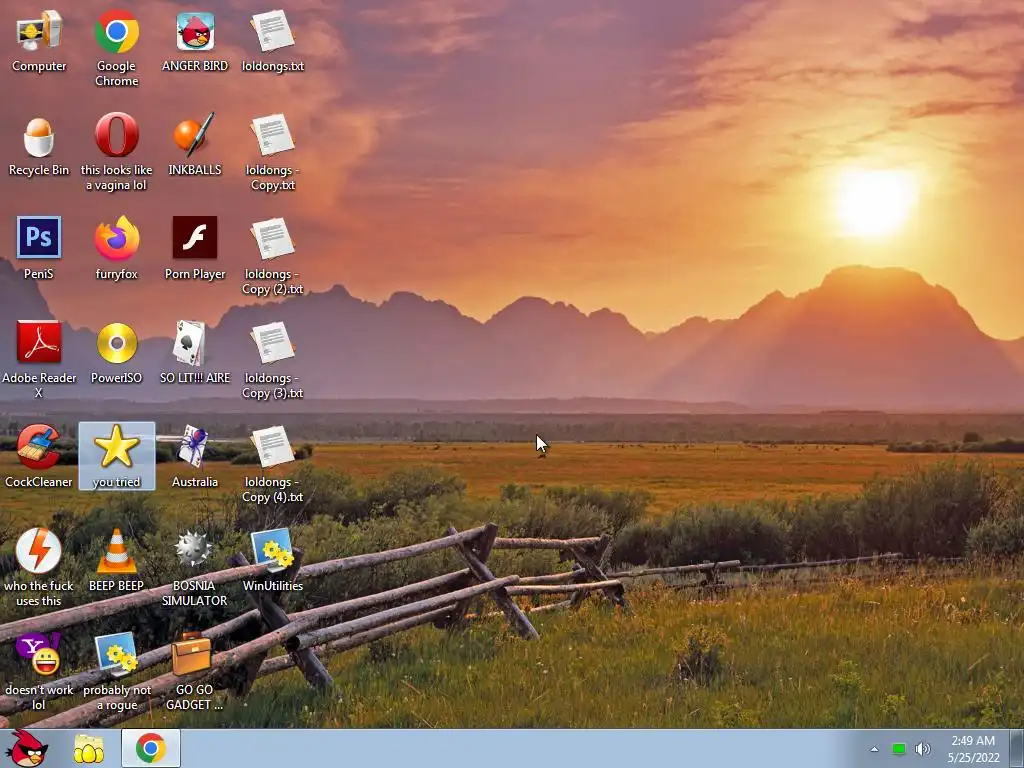Select the furryfox Firefox icon
The width and height of the screenshot is (1024, 768).
[x=116, y=249]
